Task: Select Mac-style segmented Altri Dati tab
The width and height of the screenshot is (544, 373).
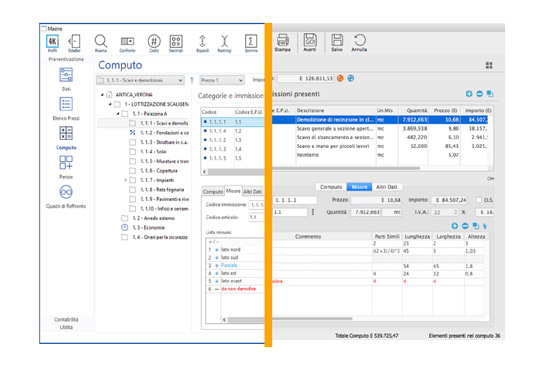Action: [x=386, y=187]
